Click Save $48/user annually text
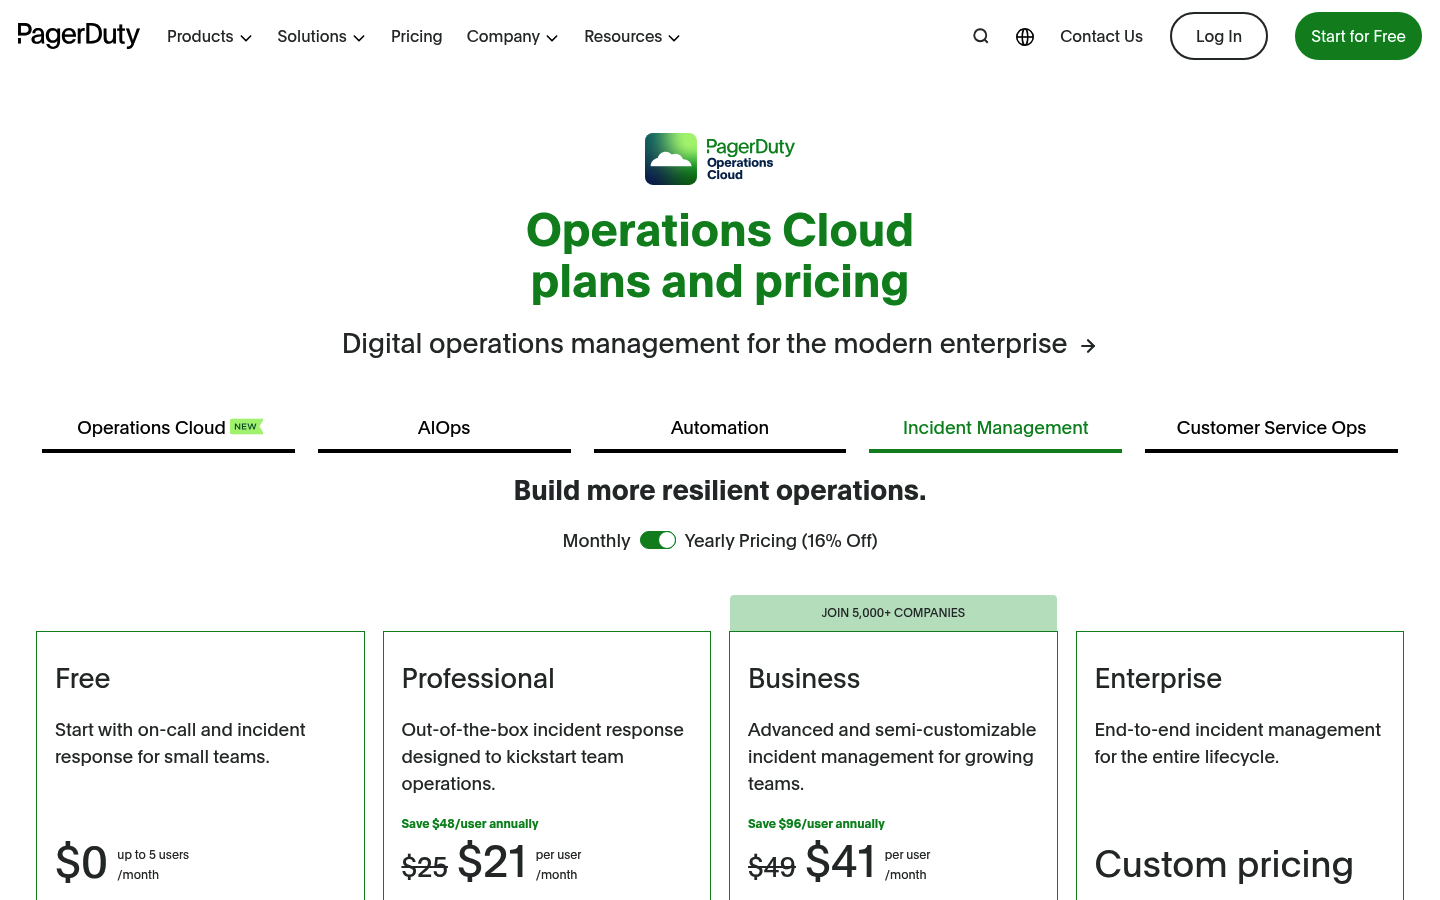The height and width of the screenshot is (900, 1440). (x=470, y=824)
